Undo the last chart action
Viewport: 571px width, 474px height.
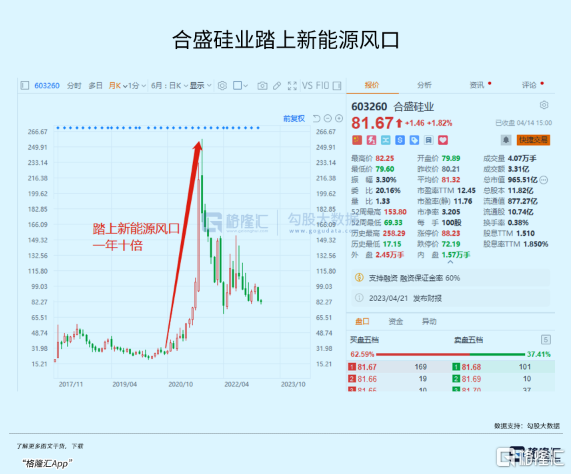point(316,118)
